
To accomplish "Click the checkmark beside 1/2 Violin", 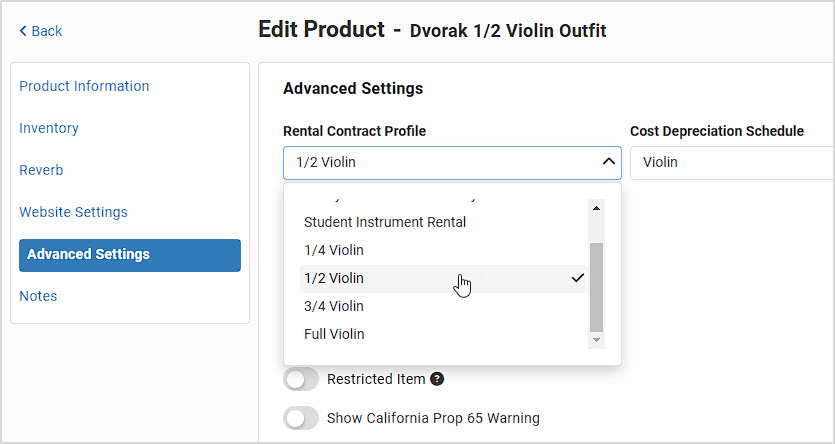I will [577, 278].
